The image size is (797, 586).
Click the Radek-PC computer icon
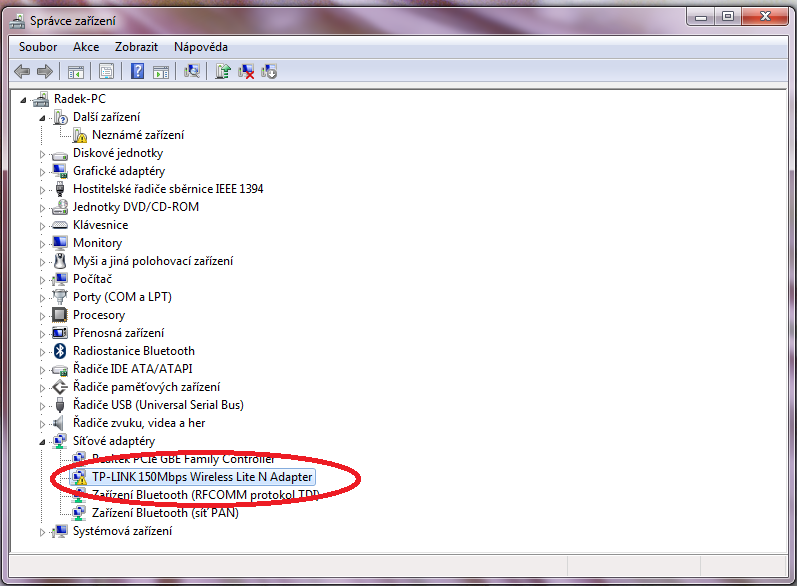pyautogui.click(x=41, y=99)
